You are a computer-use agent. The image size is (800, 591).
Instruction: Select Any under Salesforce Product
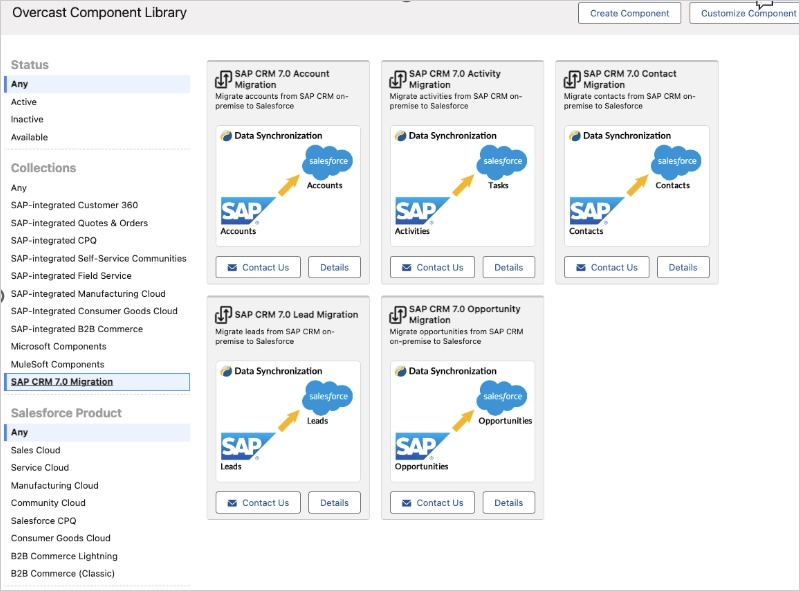97,432
